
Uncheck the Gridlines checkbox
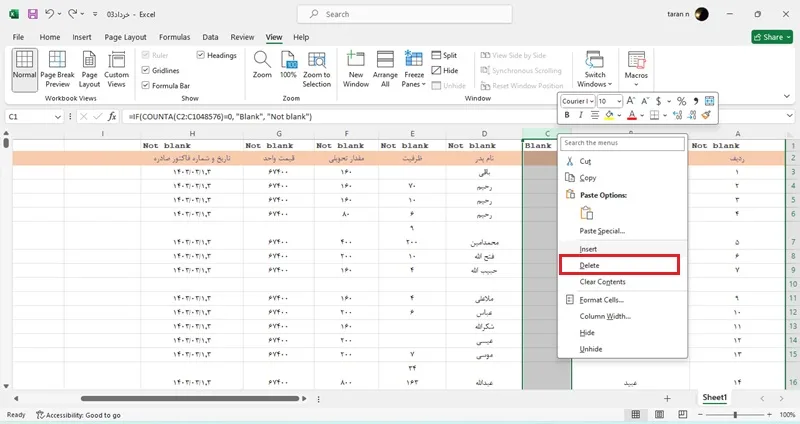coord(145,70)
